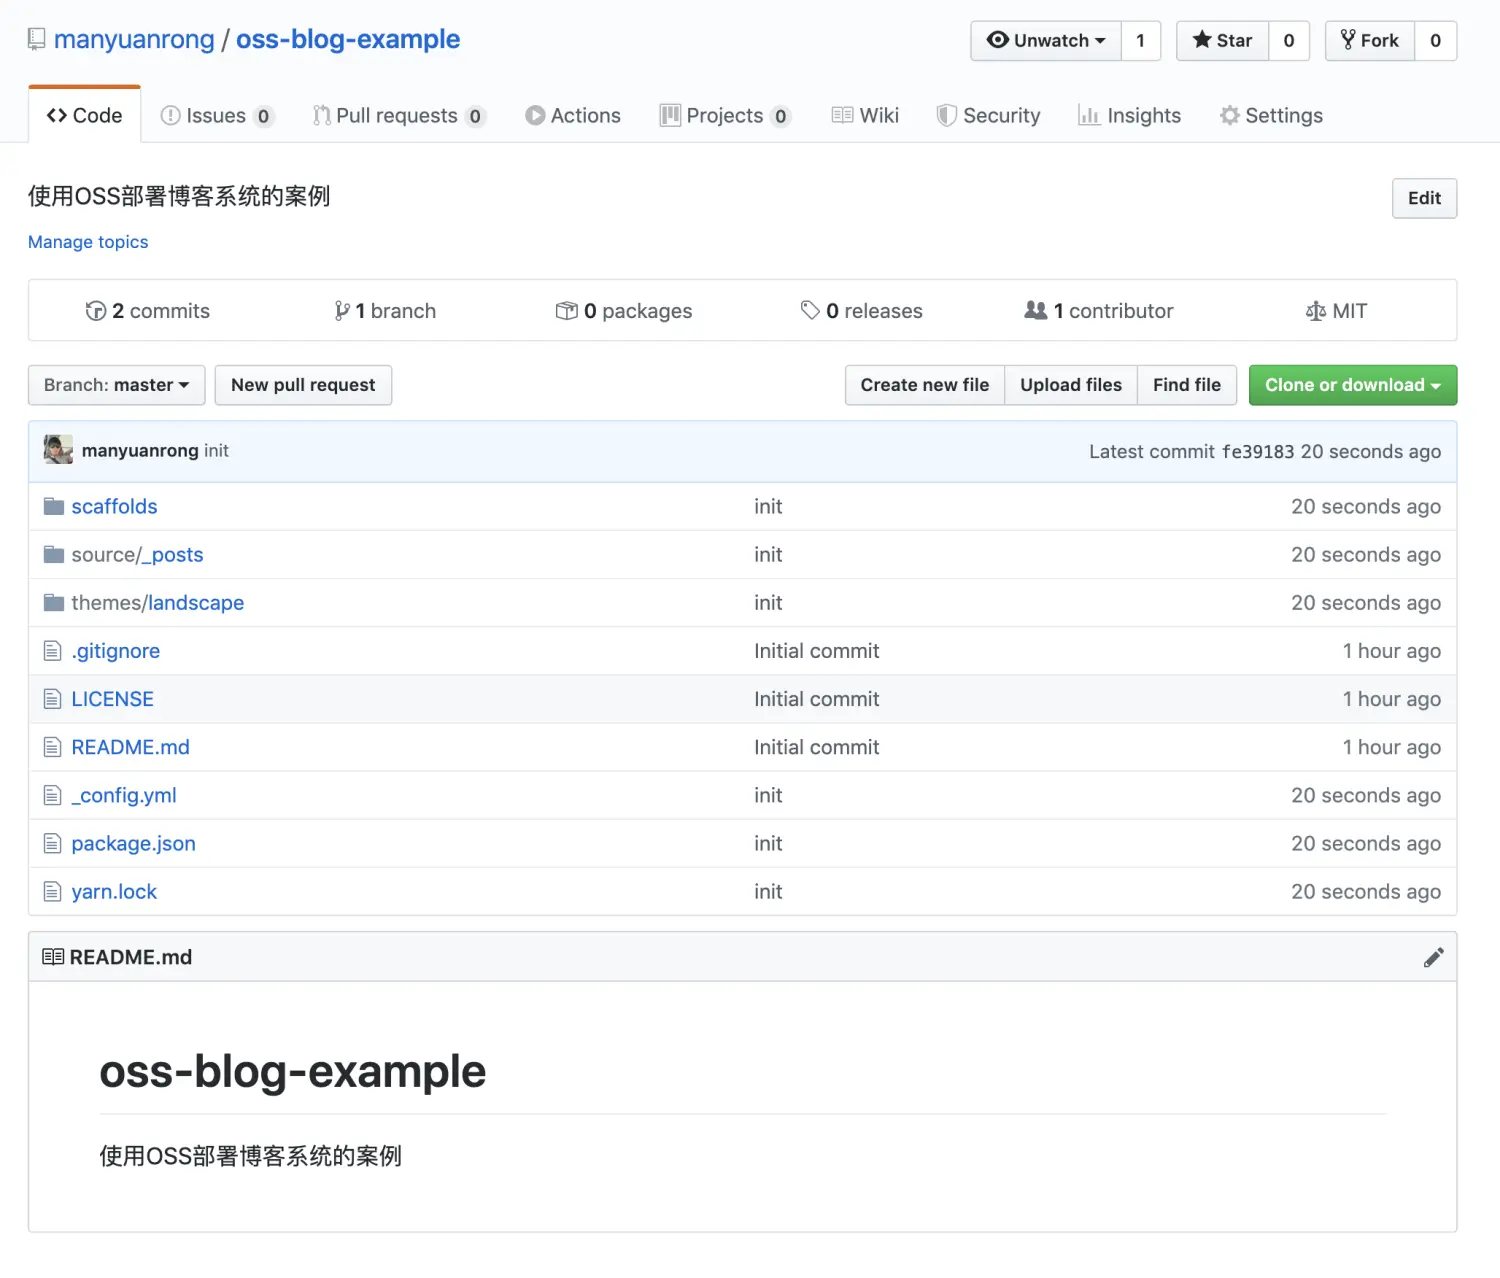The image size is (1500, 1278).
Task: Open the Branch: master dropdown
Action: click(x=116, y=385)
